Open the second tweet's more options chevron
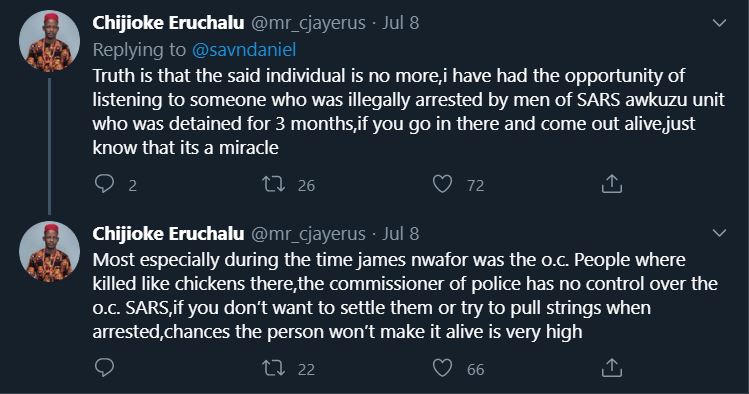Screen dimensions: 749x394 coord(719,233)
